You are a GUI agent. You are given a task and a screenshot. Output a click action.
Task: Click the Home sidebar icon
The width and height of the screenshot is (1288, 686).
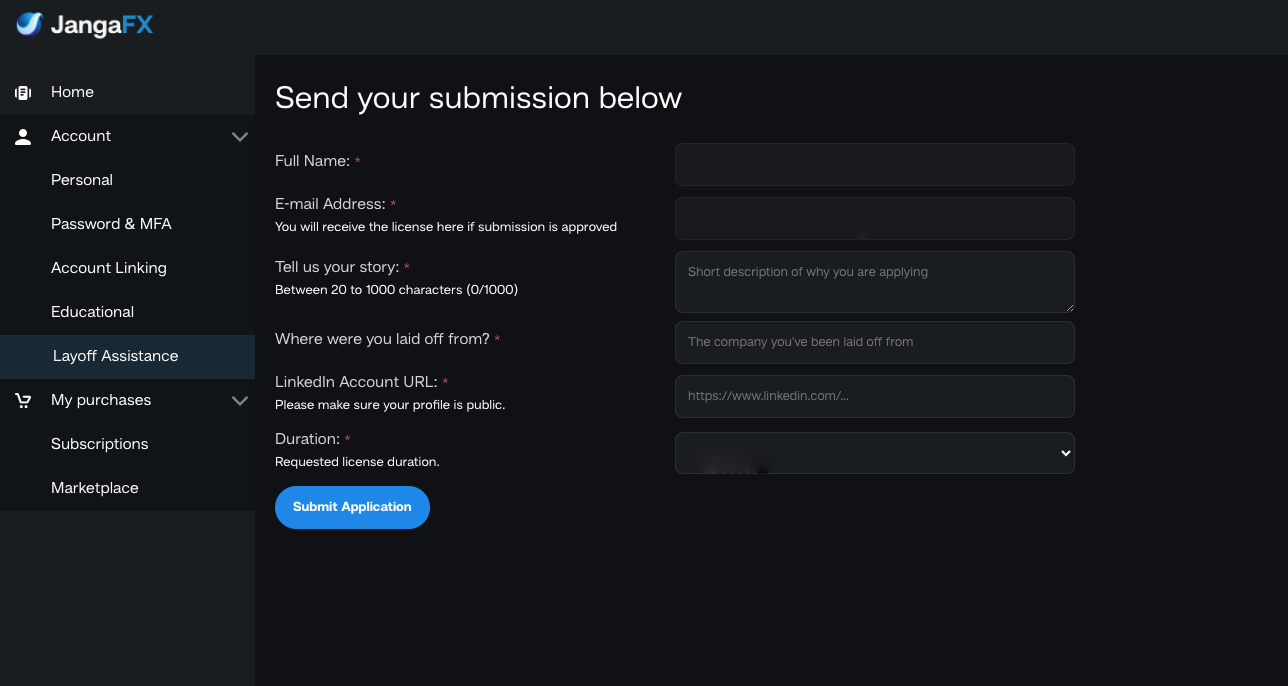pos(23,92)
